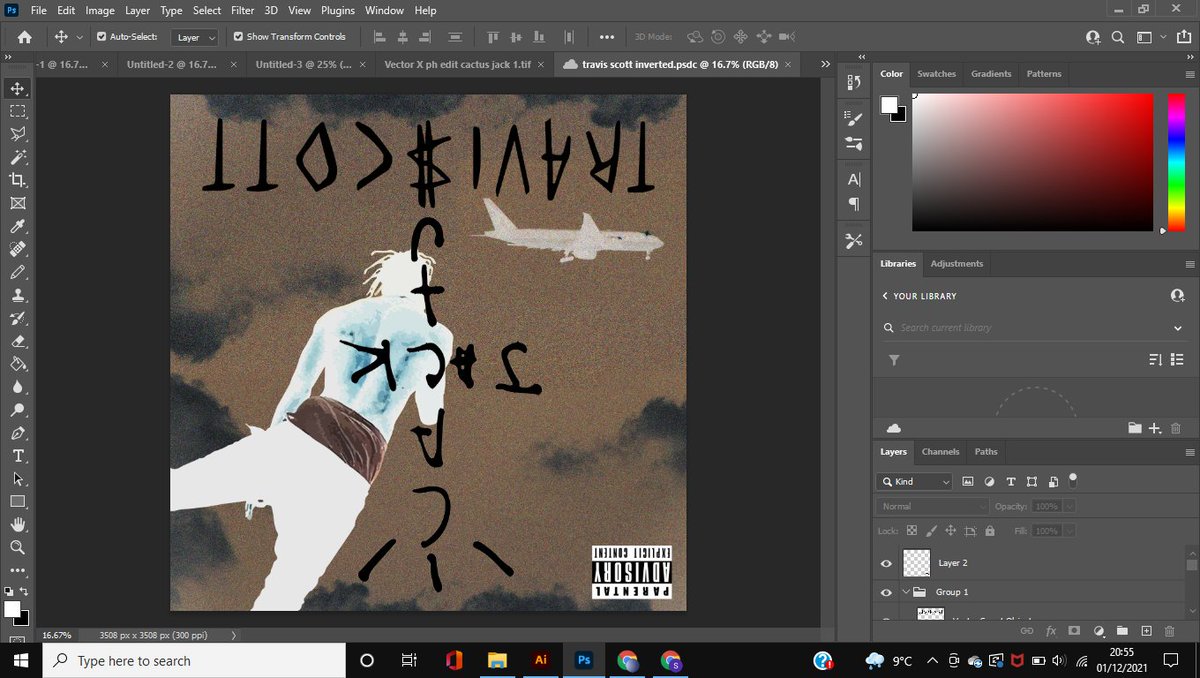Viewport: 1200px width, 678px height.
Task: Open the status bar info arrow
Action: click(234, 635)
